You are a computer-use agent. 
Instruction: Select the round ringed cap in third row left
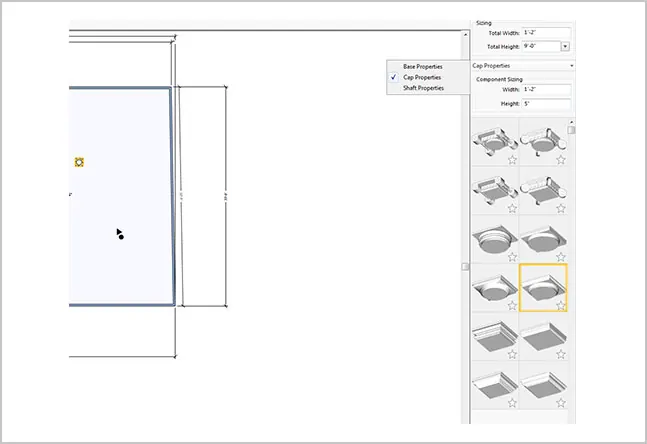point(495,239)
